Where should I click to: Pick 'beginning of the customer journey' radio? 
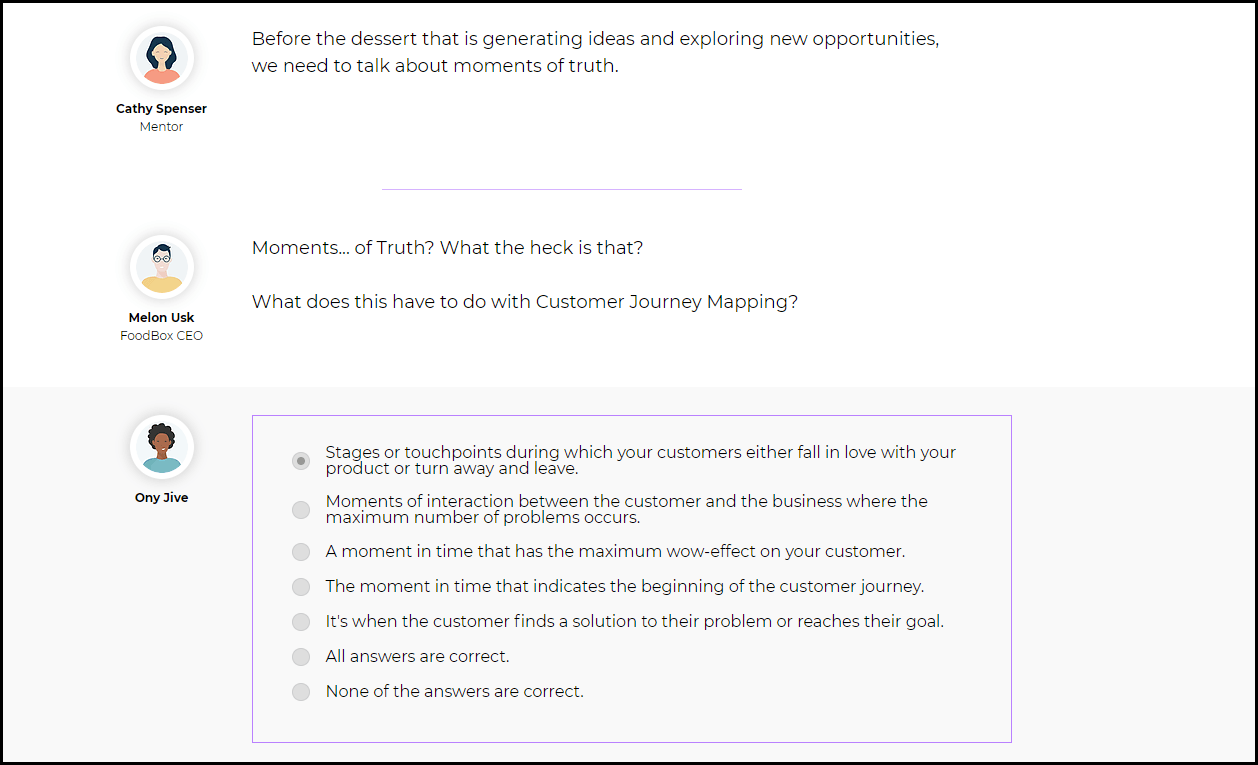tap(301, 587)
